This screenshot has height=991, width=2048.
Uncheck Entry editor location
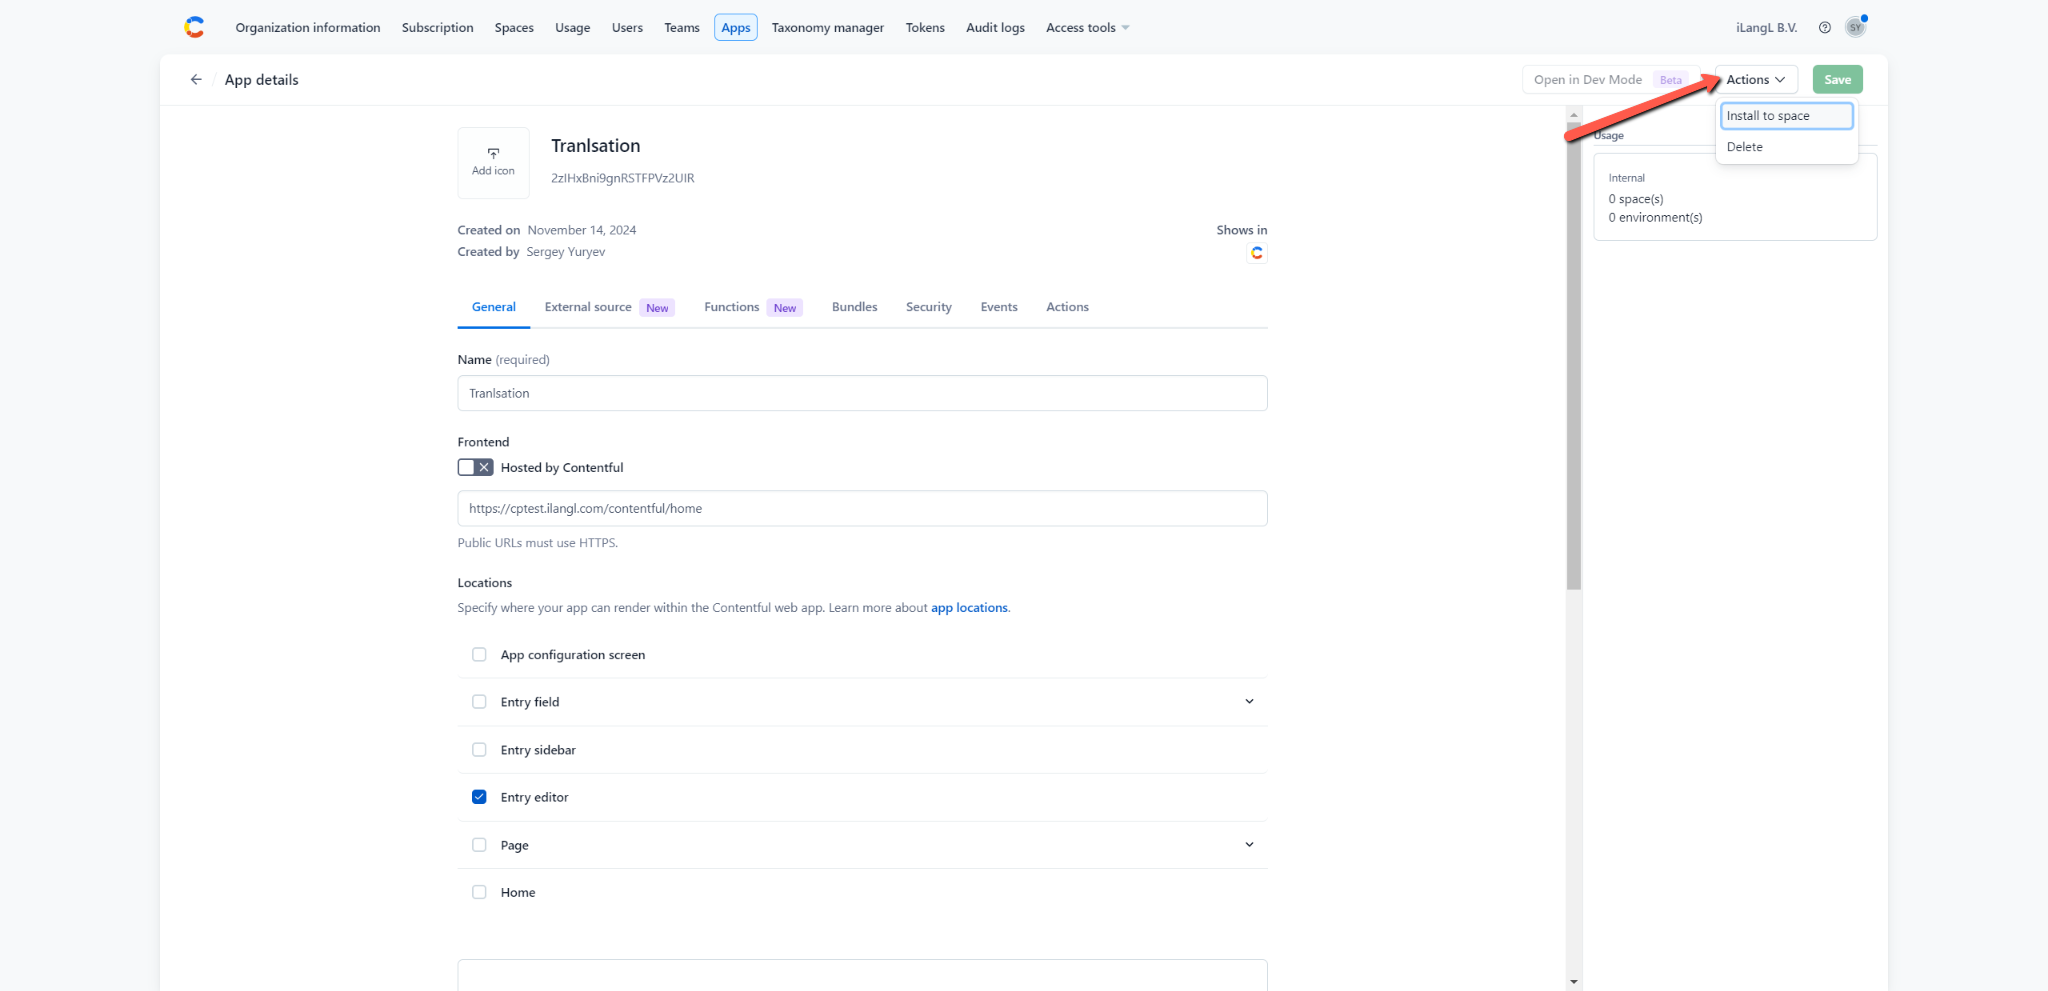(x=479, y=797)
